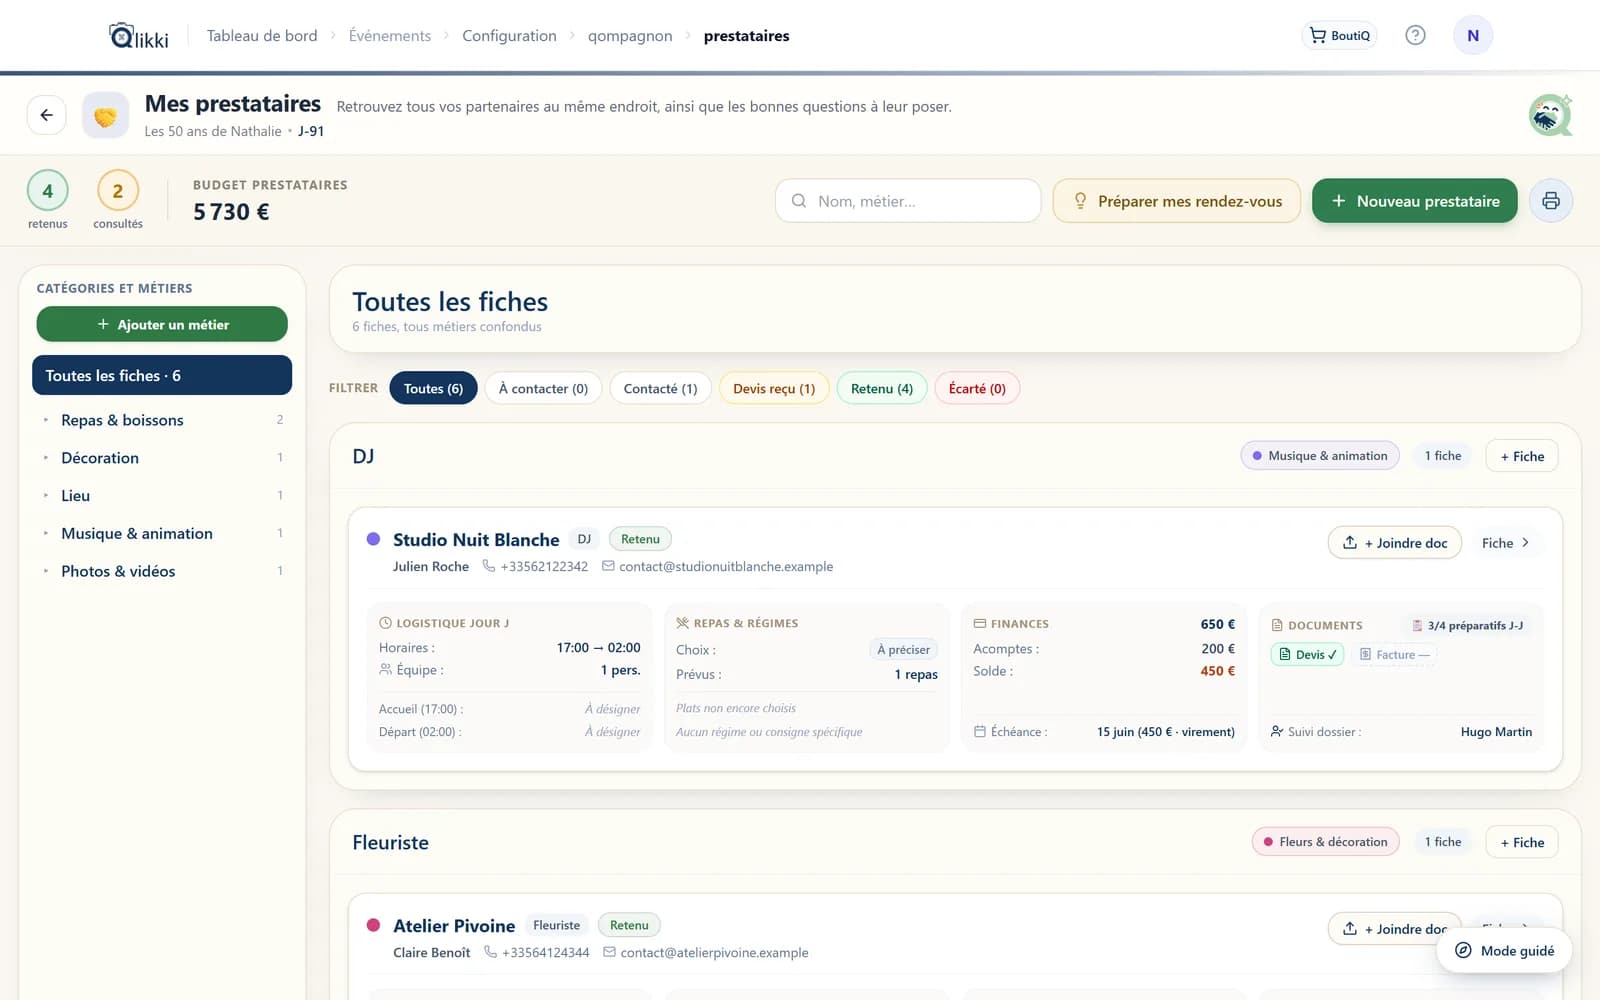
Task: Print the list via printer icon
Action: pos(1550,201)
